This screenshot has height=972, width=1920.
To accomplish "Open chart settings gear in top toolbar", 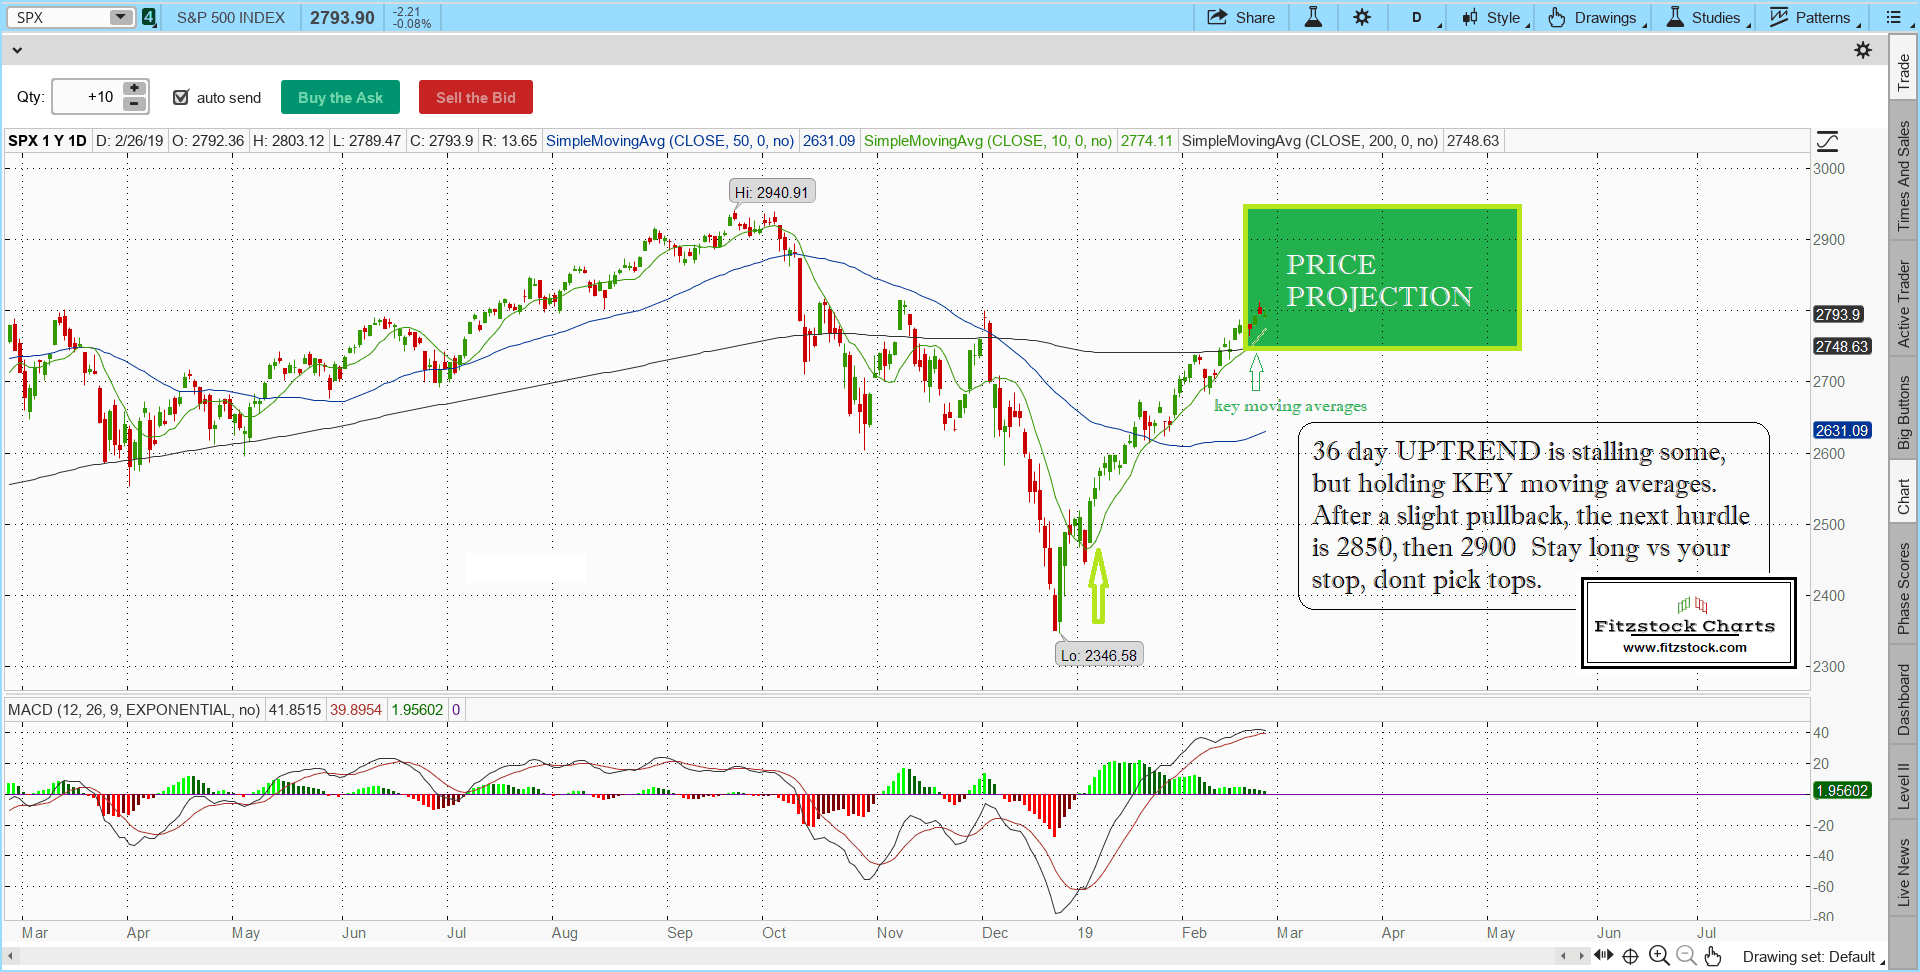I will [x=1362, y=17].
